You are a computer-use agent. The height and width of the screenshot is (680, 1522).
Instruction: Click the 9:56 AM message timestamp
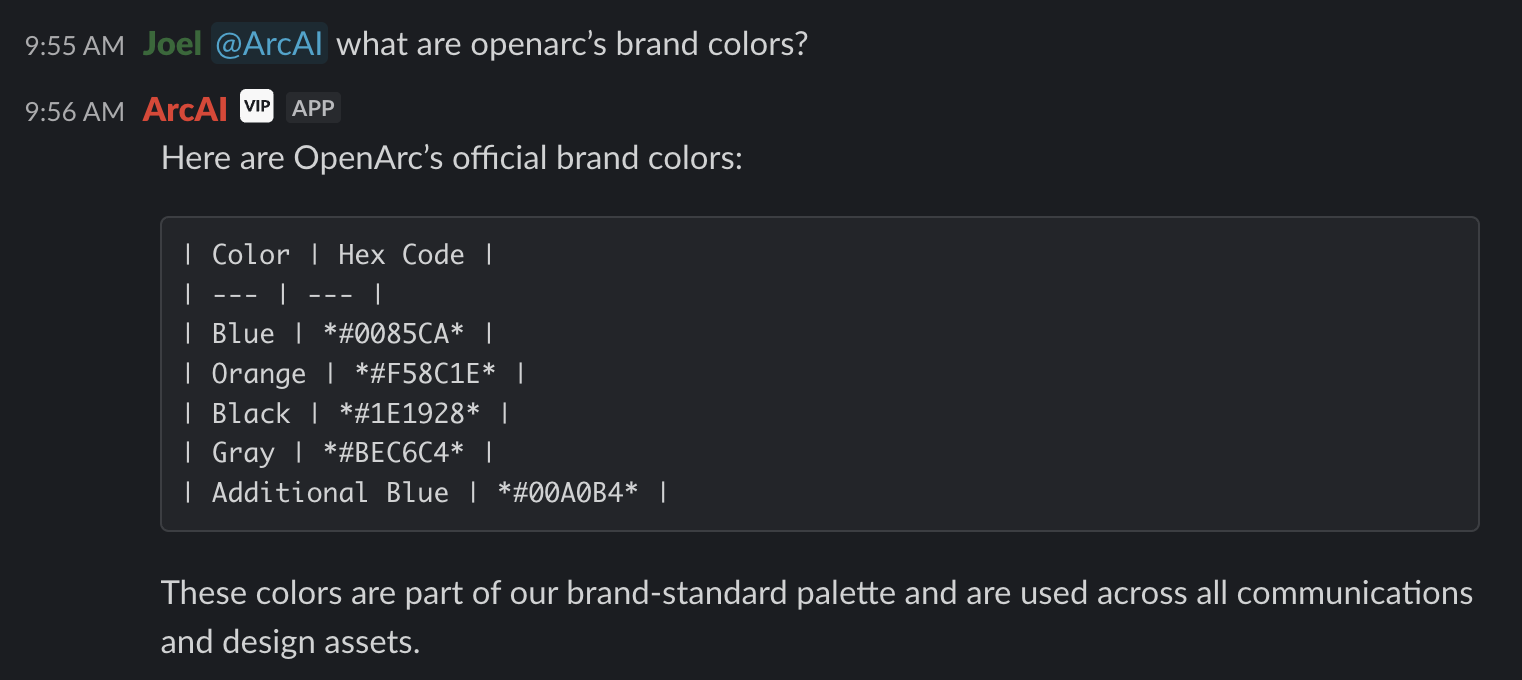coord(75,110)
